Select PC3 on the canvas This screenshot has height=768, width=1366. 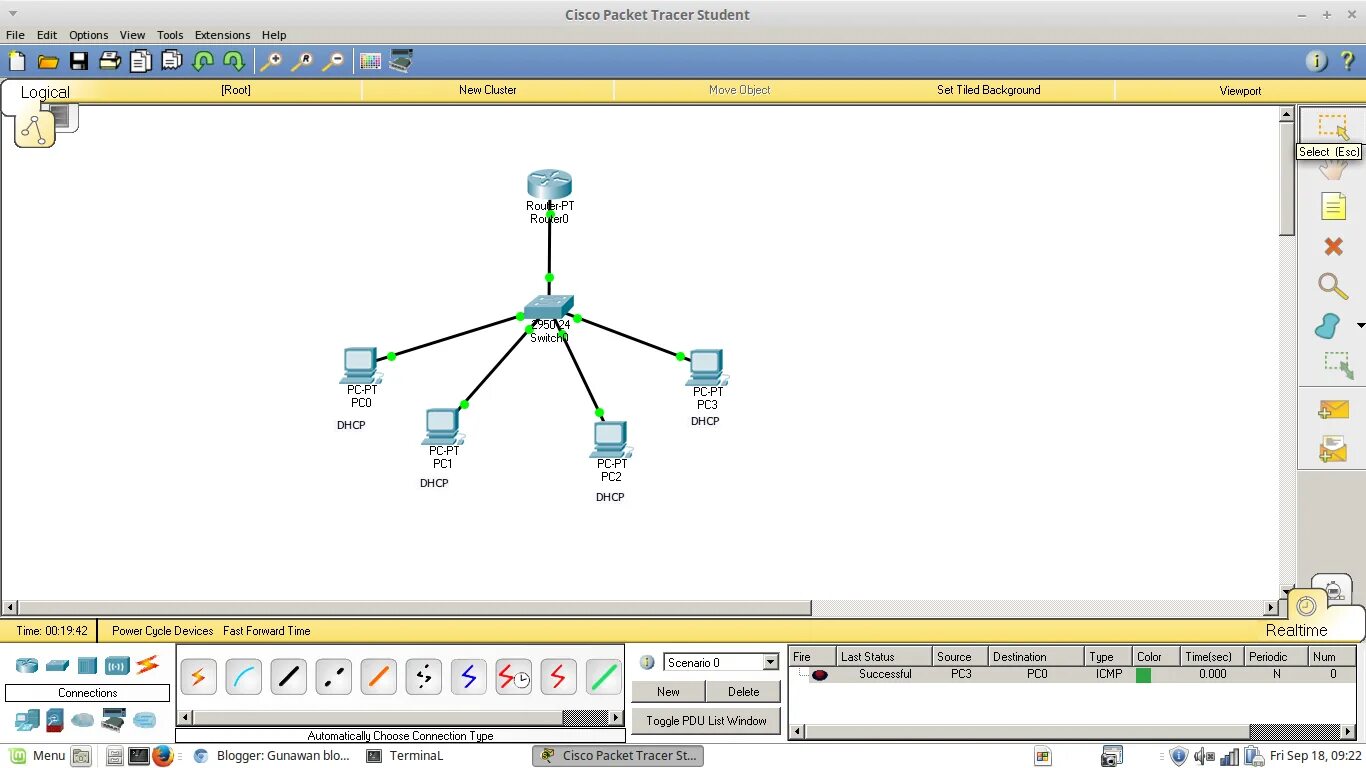707,367
